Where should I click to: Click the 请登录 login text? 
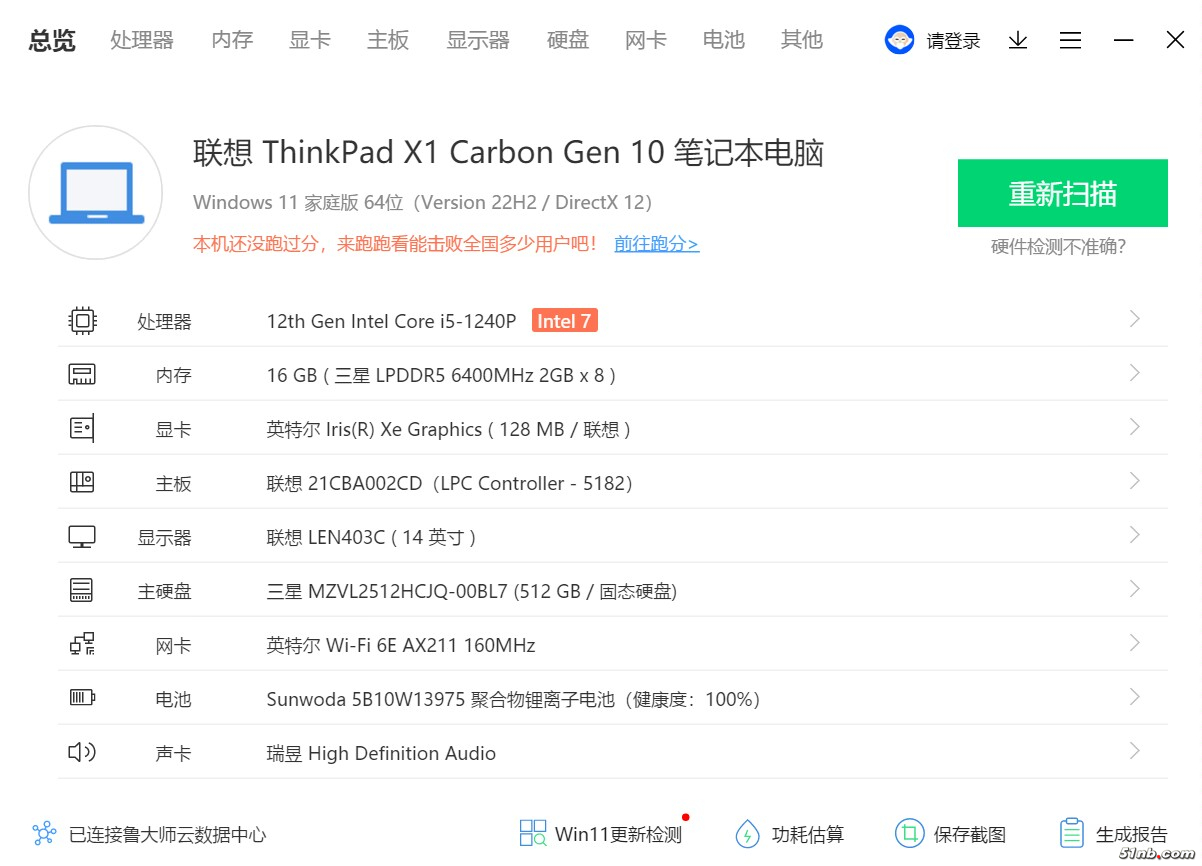(x=953, y=41)
